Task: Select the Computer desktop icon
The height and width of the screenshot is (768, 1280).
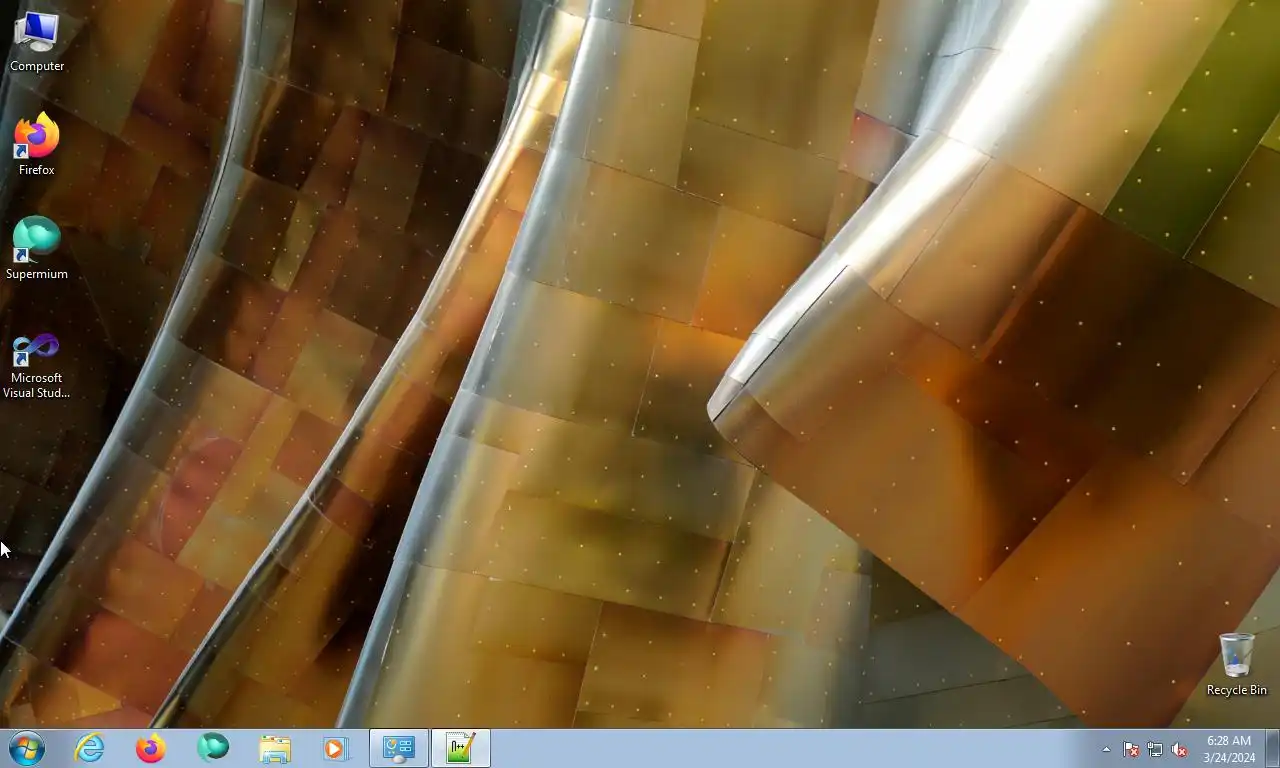Action: pos(37,42)
